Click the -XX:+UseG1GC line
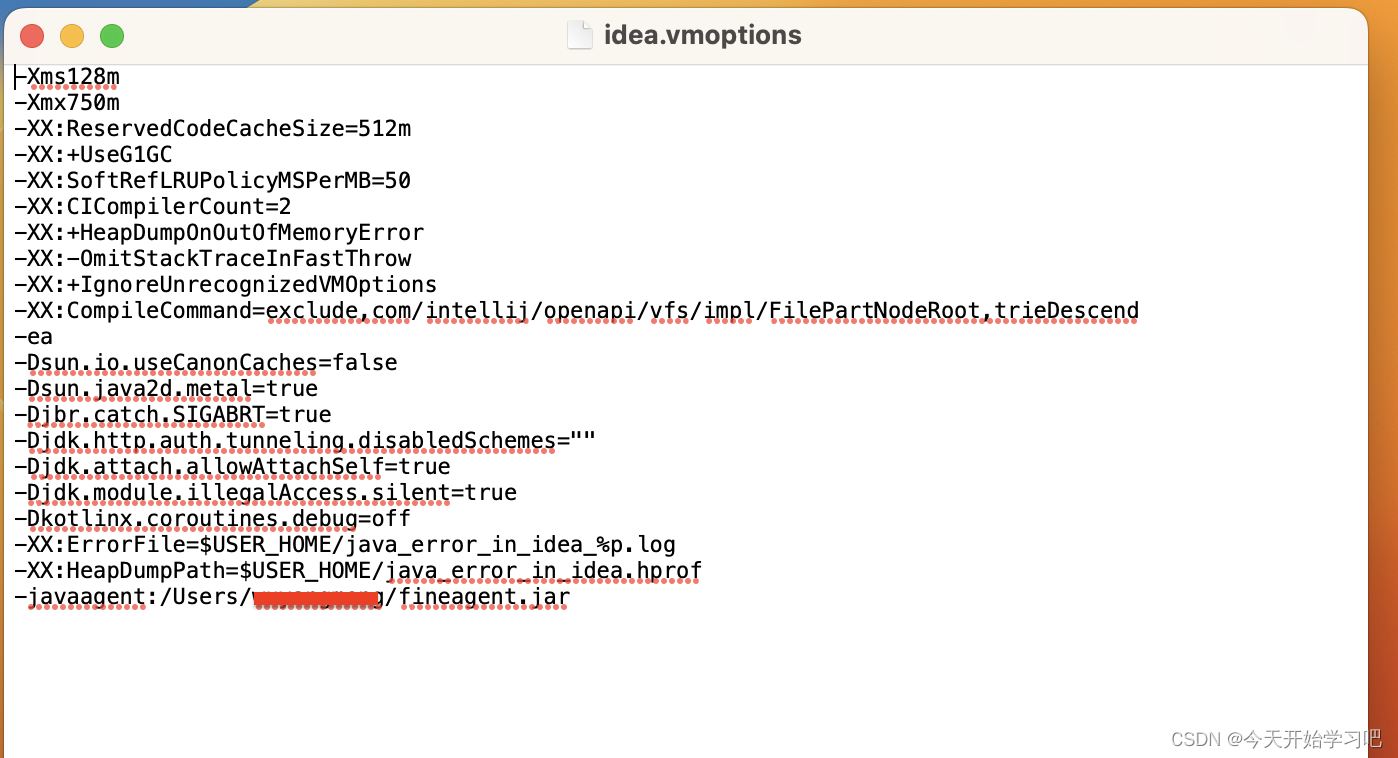 93,155
